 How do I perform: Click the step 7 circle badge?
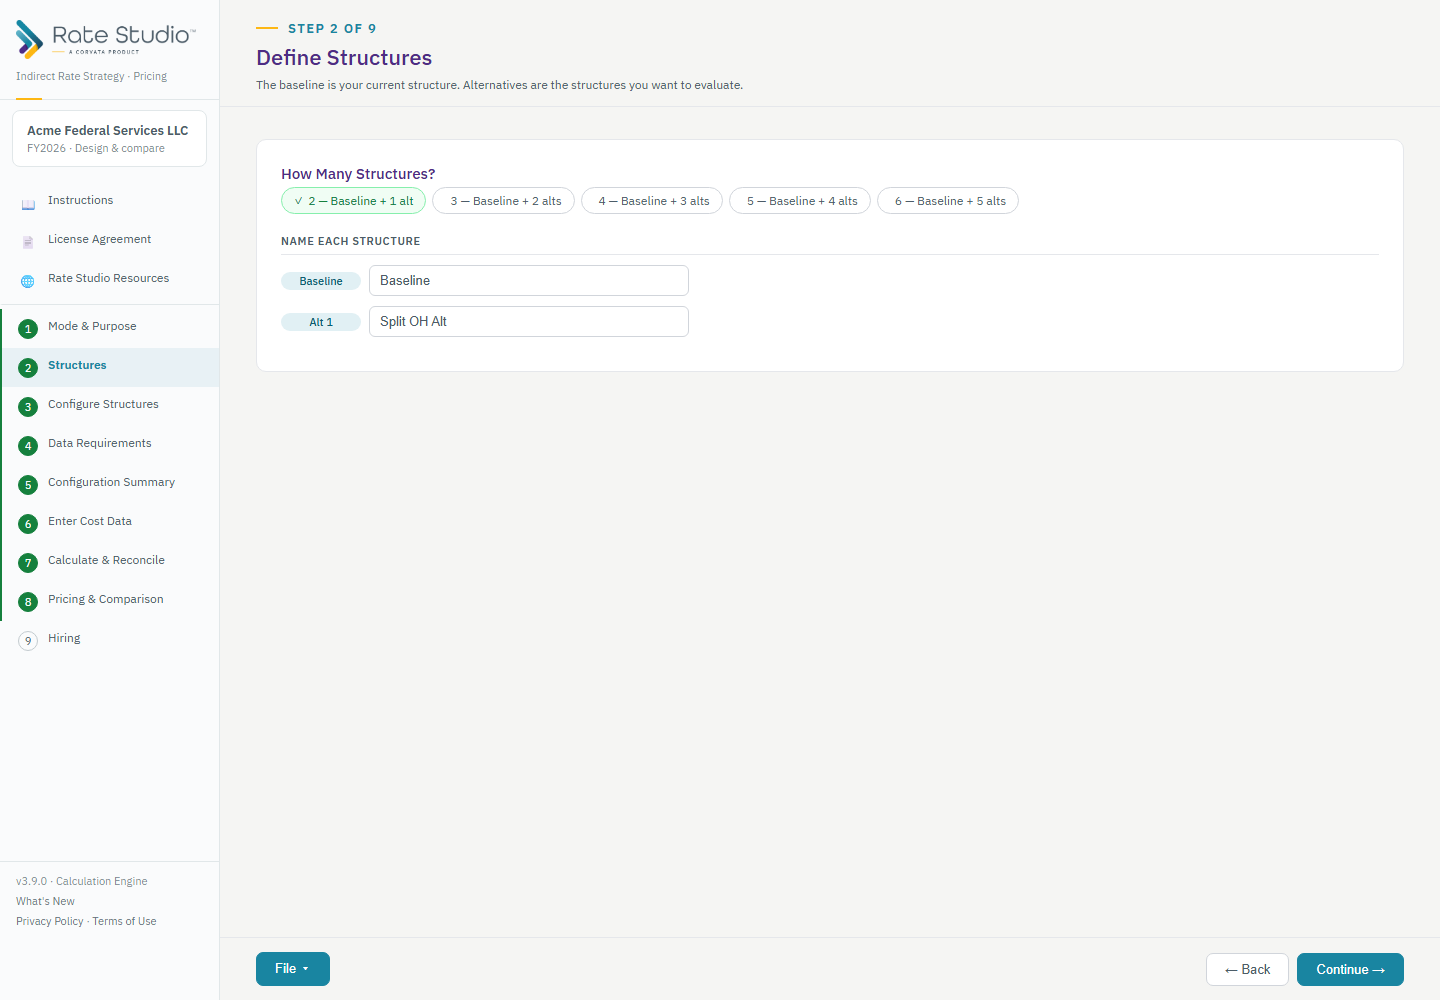point(28,563)
